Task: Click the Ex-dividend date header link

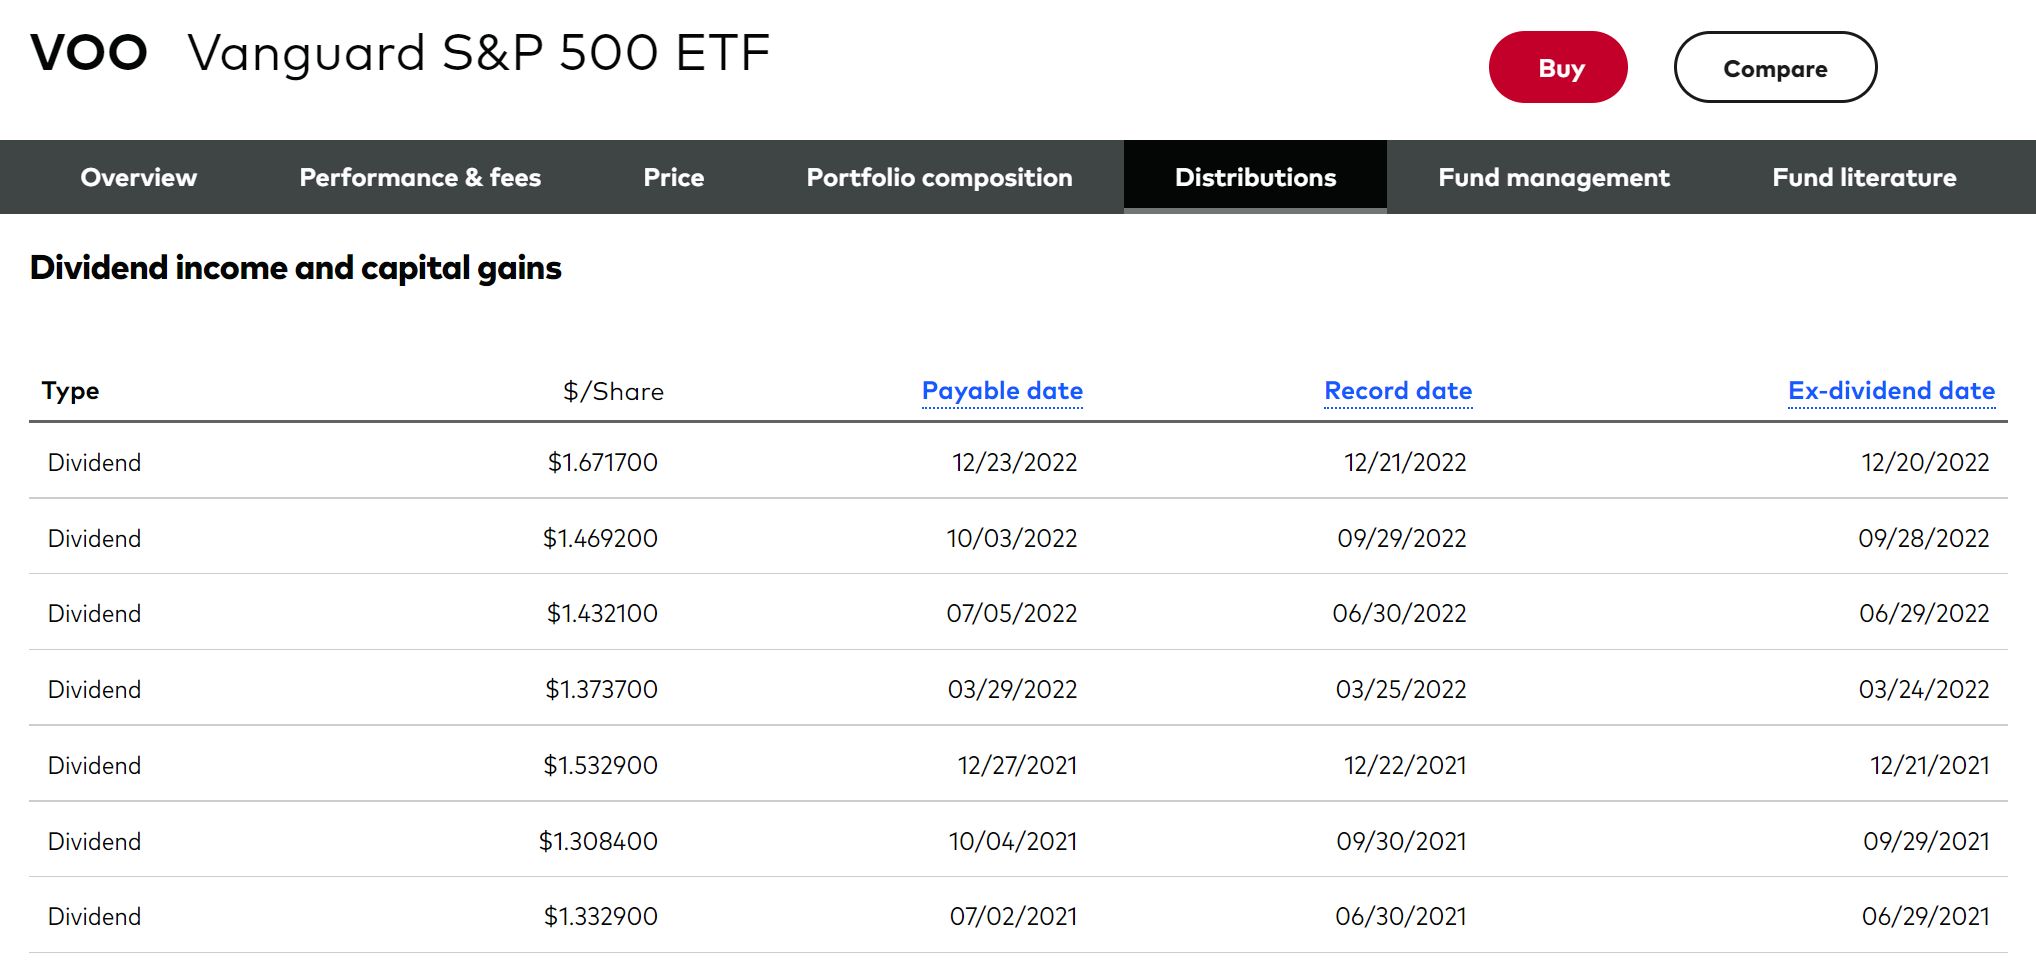Action: pyautogui.click(x=1891, y=391)
